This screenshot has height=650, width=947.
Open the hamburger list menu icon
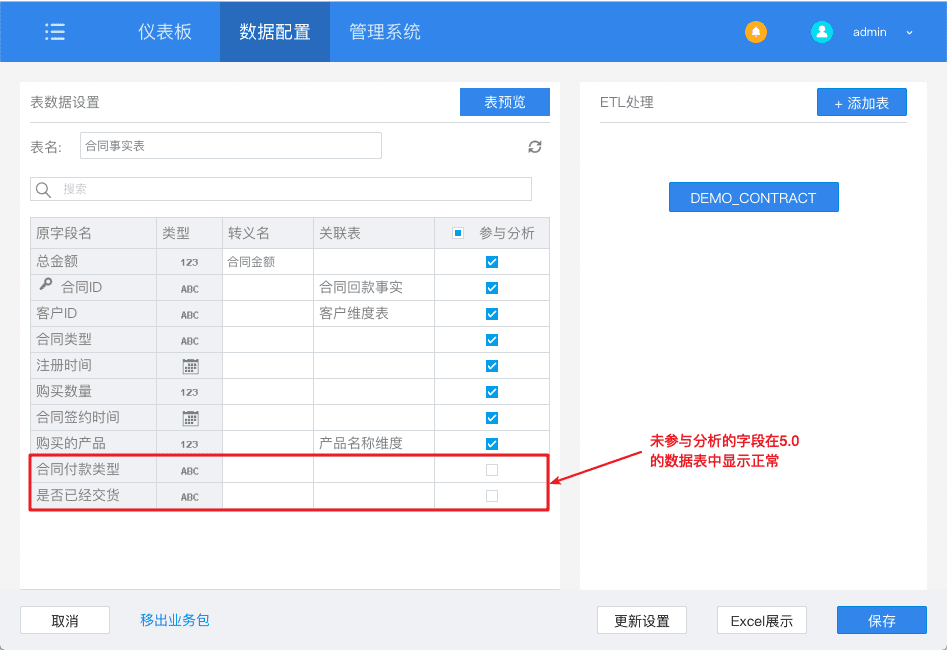[x=55, y=31]
